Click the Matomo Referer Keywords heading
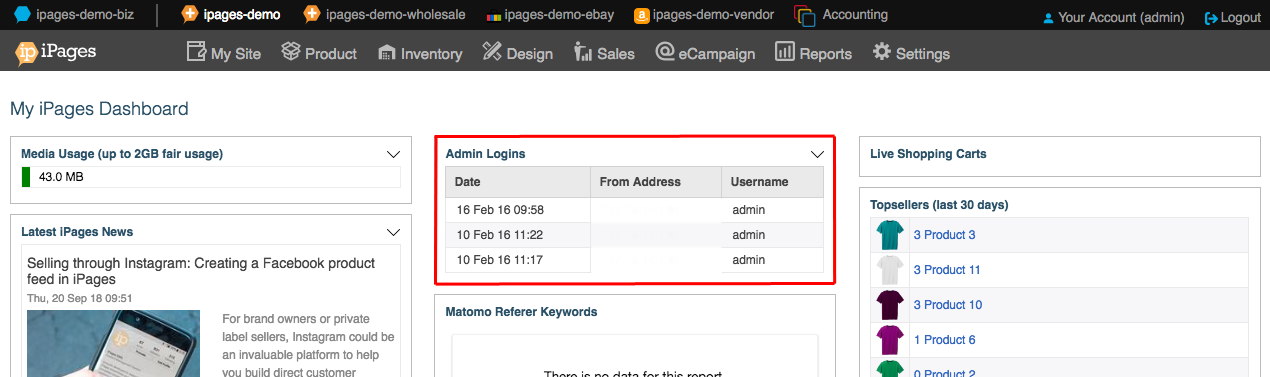Viewport: 1270px width, 377px height. (521, 312)
